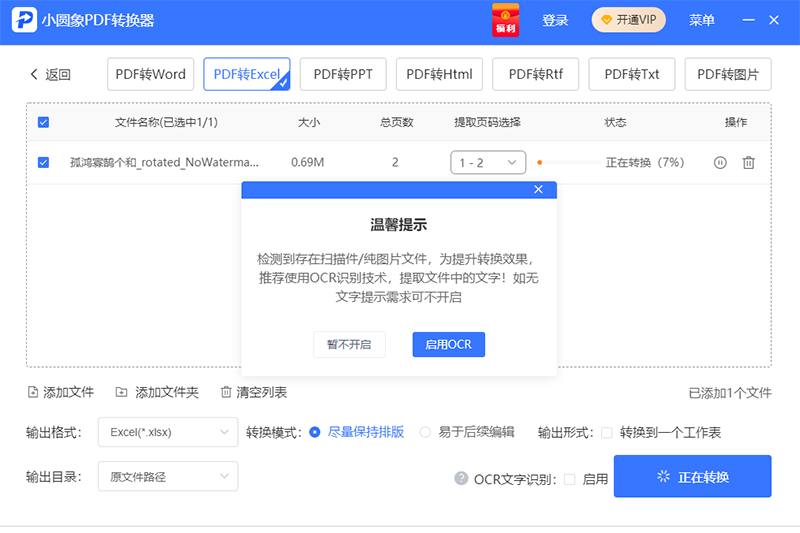Image resolution: width=800 pixels, height=533 pixels.
Task: Switch to the PDF转PPT tab
Action: [x=343, y=74]
